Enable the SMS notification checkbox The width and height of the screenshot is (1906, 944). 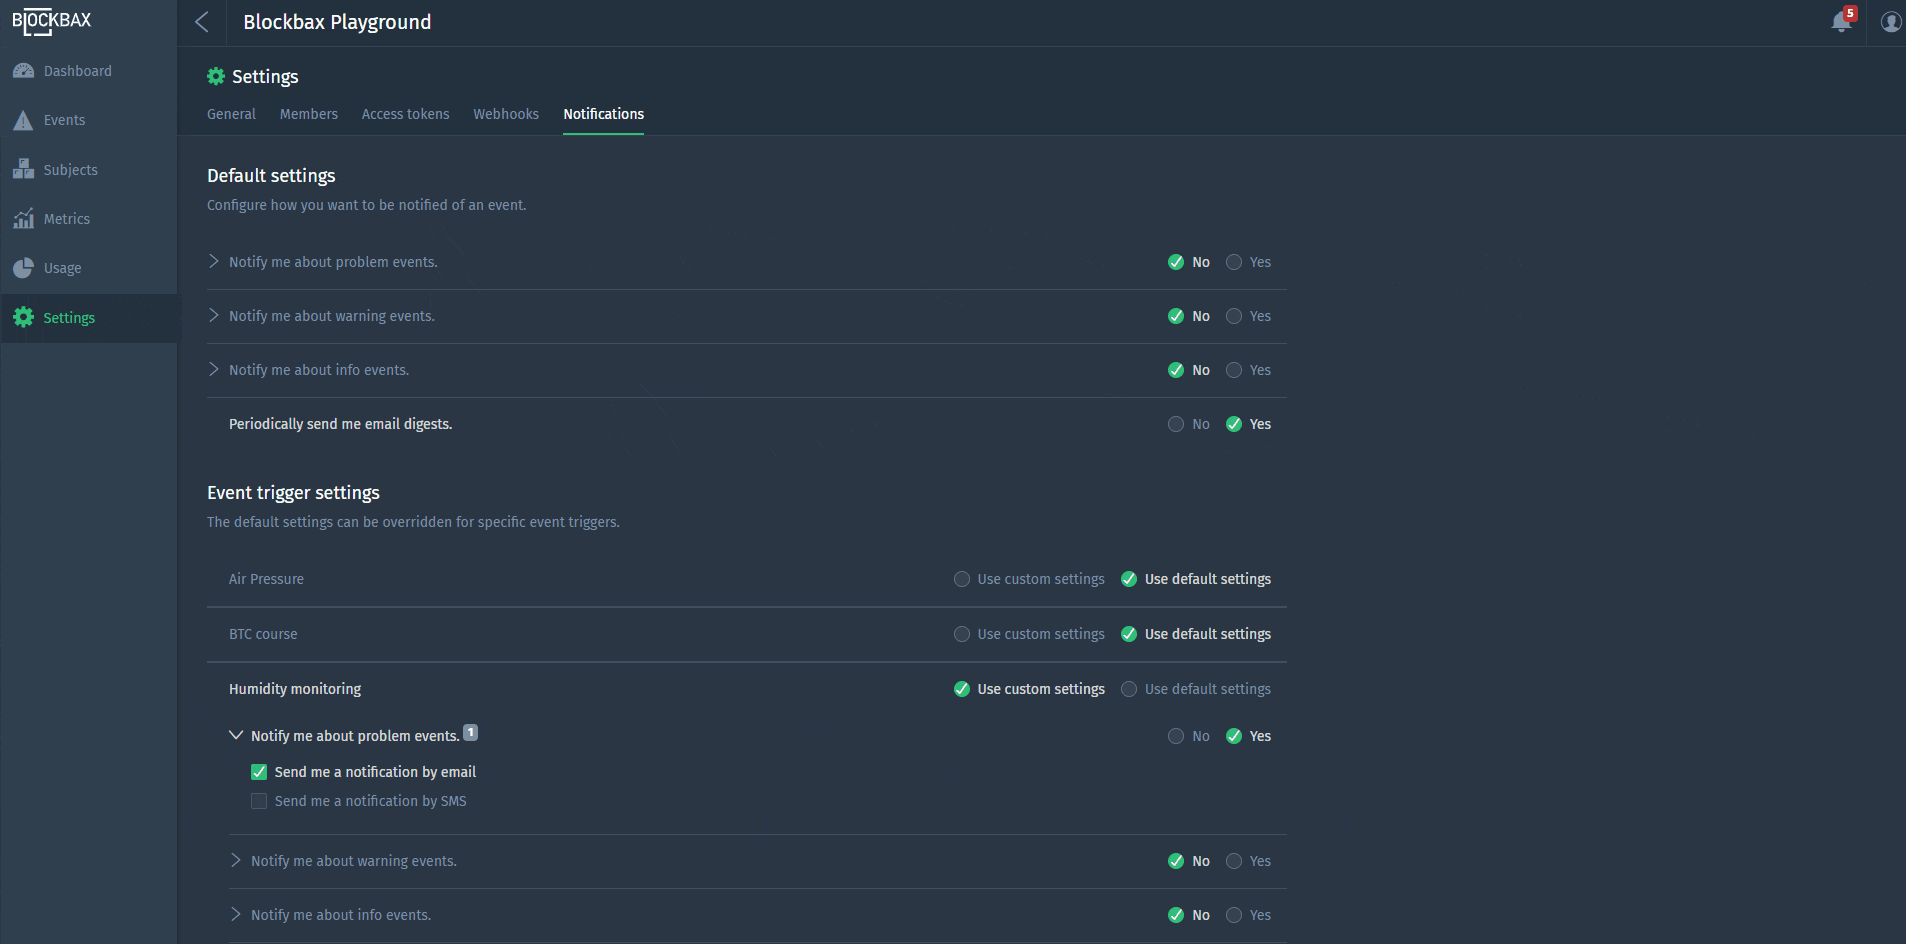point(259,801)
